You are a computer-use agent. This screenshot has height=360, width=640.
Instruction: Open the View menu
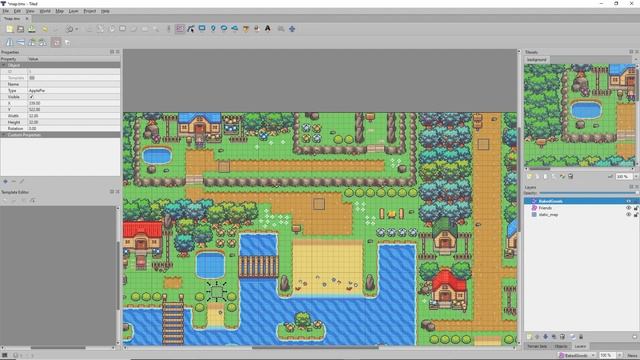[x=30, y=11]
